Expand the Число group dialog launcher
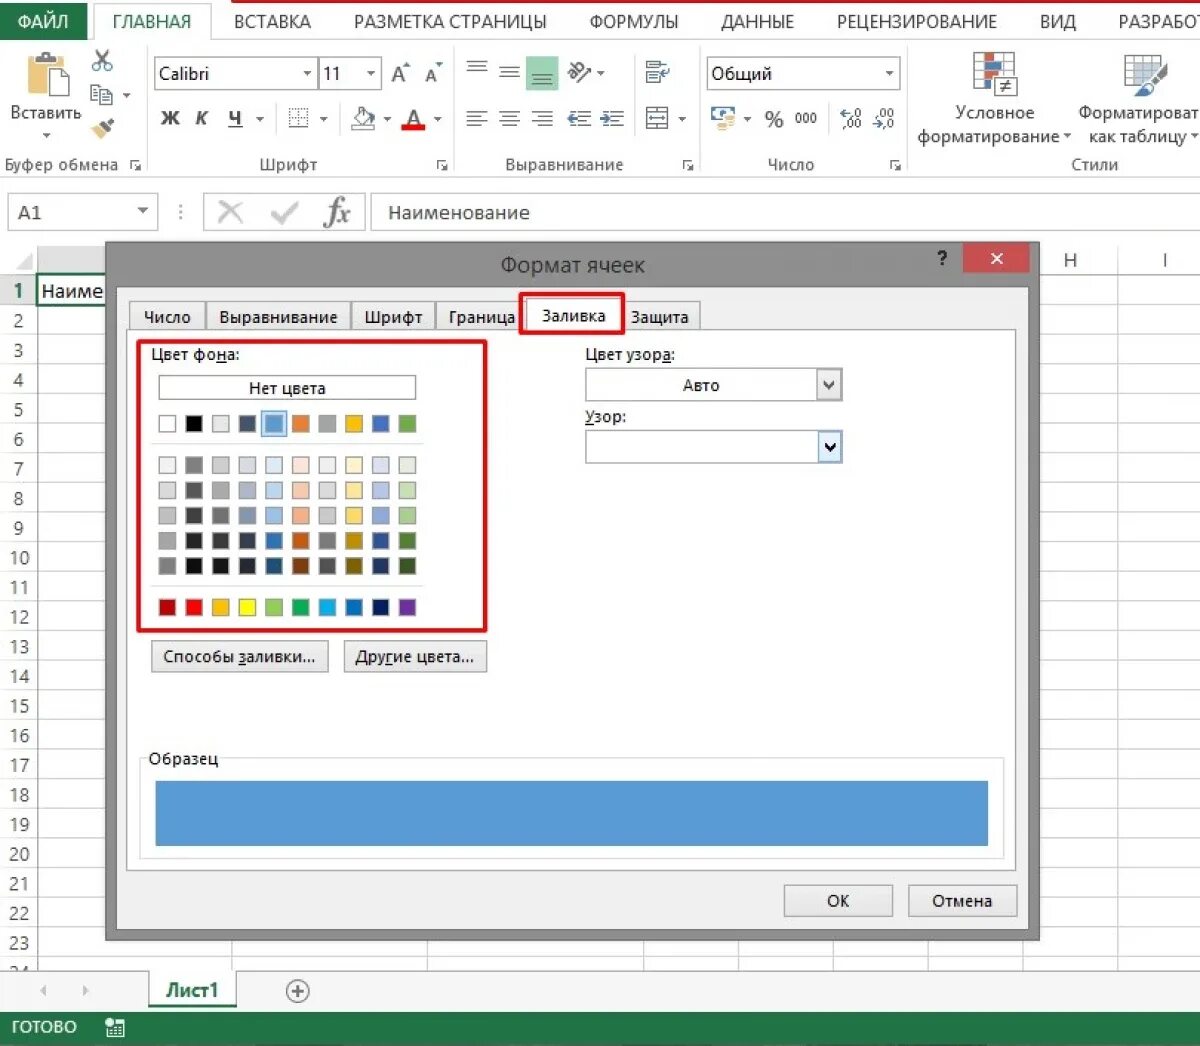This screenshot has height=1046, width=1200. click(895, 166)
